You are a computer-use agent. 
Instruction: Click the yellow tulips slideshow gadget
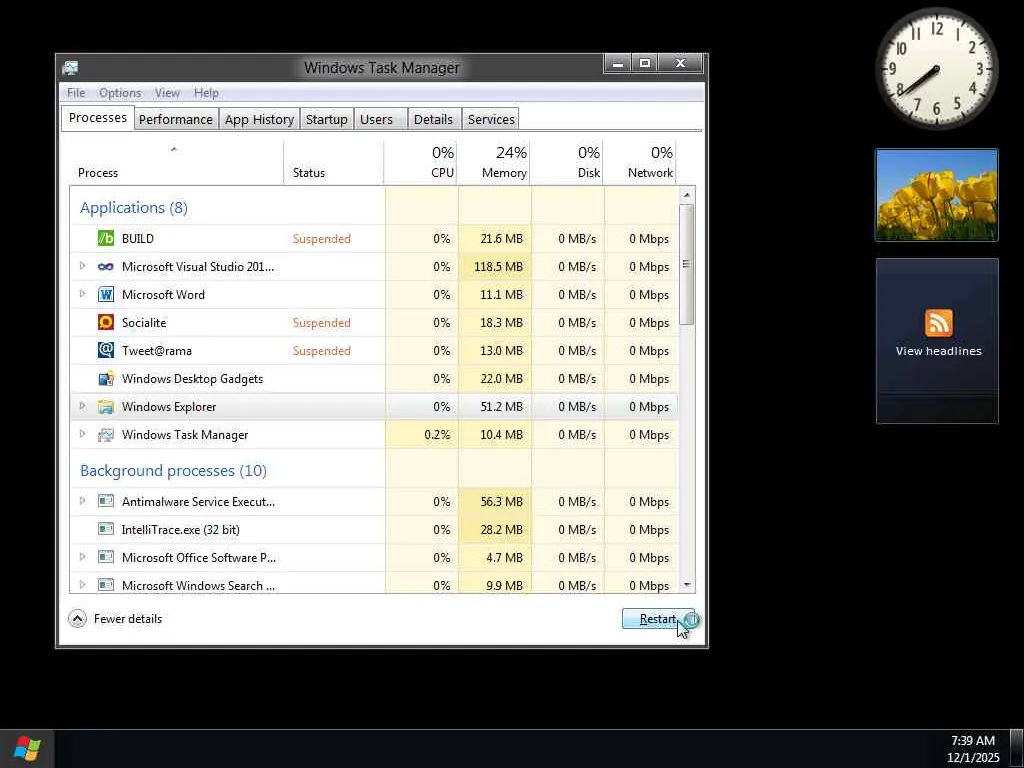click(x=936, y=195)
